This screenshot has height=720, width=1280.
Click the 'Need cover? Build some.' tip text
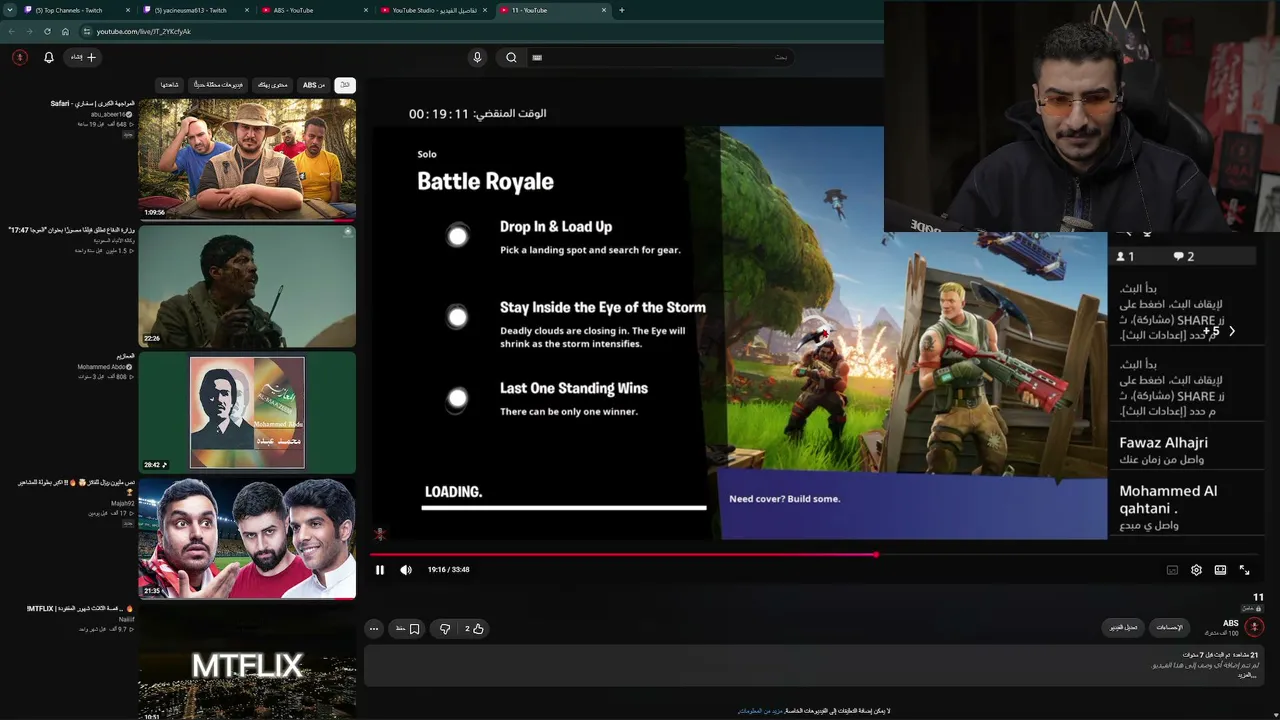tap(785, 499)
